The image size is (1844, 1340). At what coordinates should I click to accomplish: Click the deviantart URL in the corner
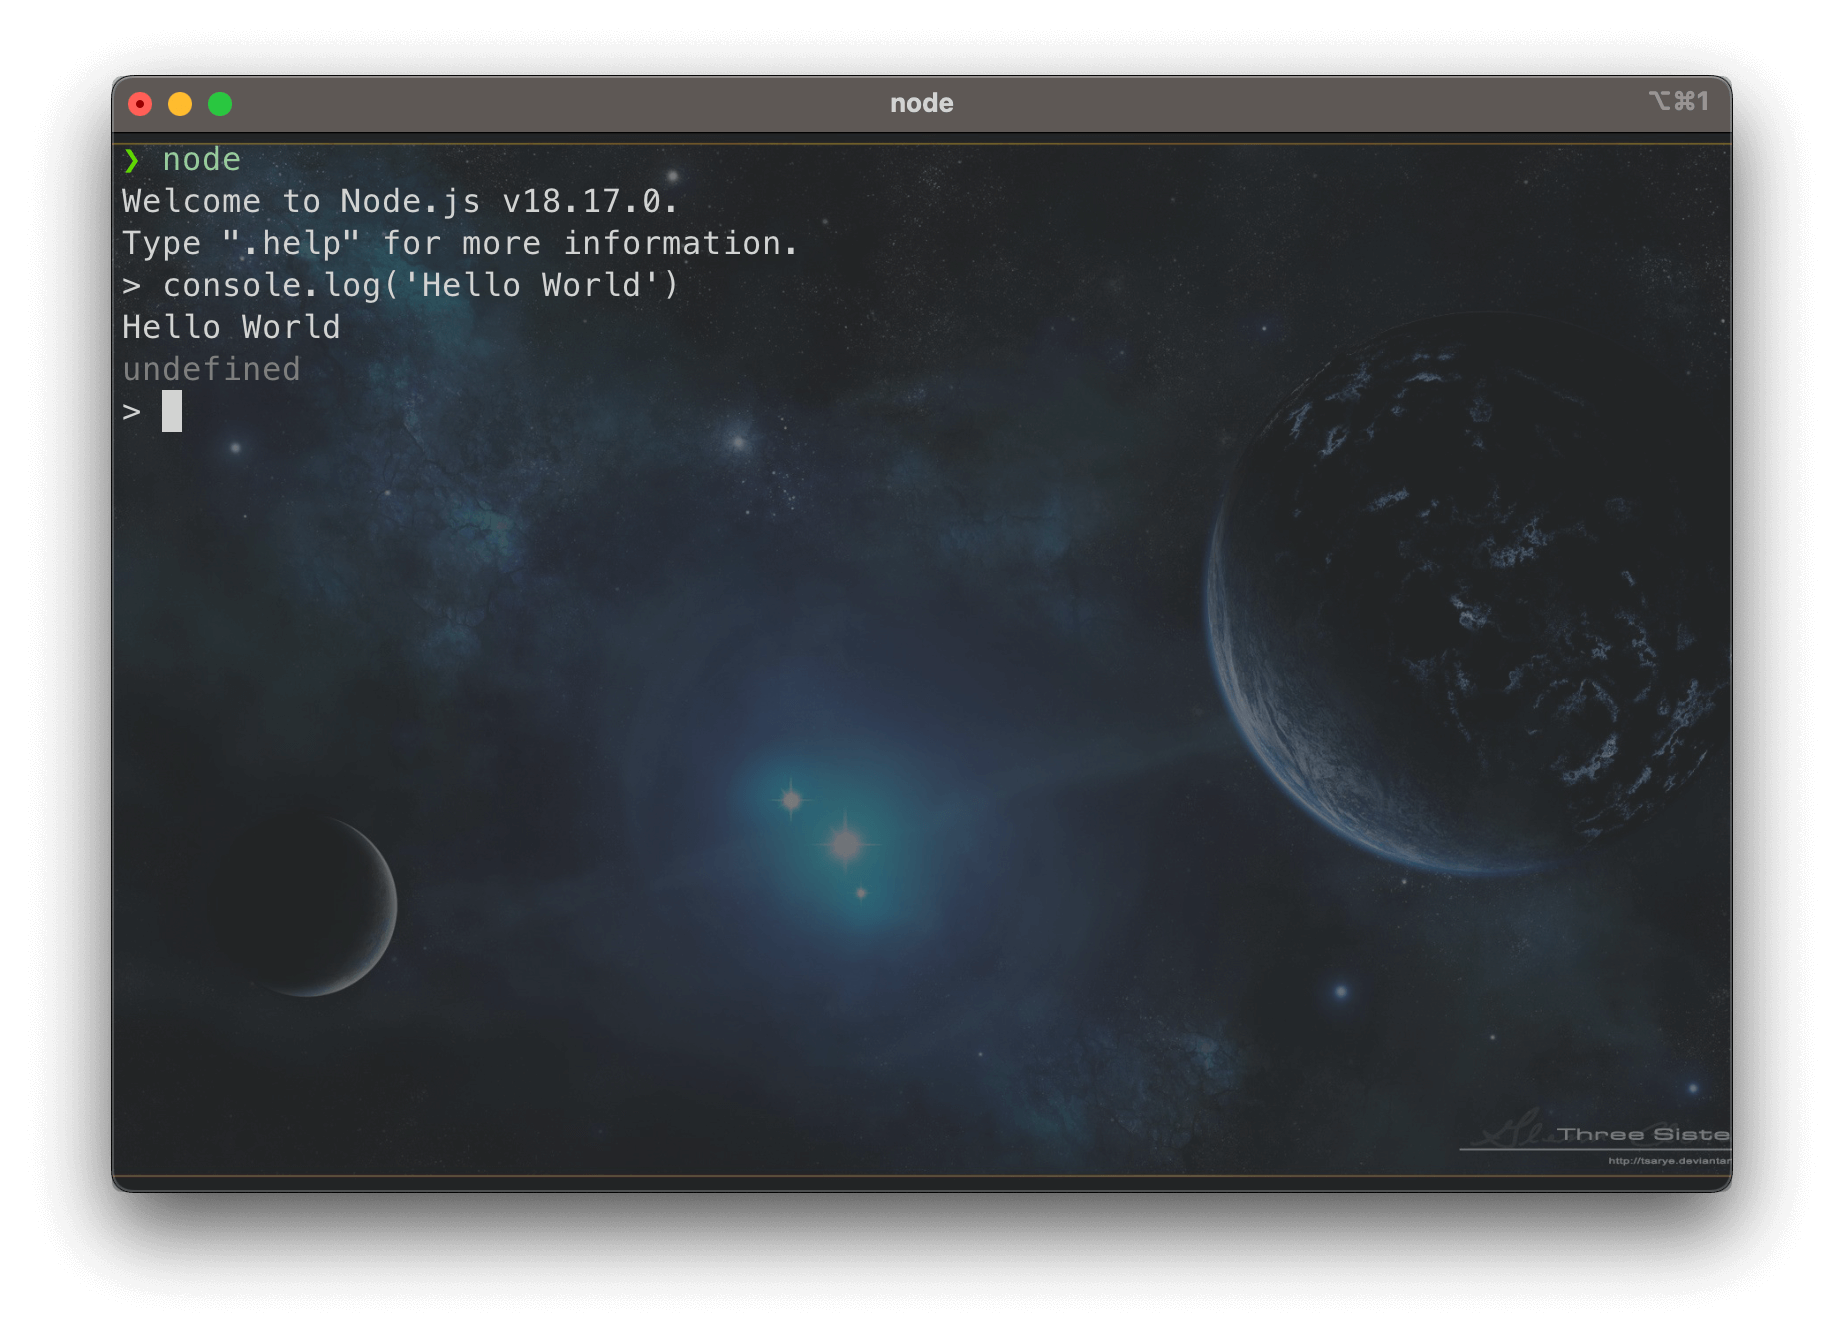[1668, 1161]
